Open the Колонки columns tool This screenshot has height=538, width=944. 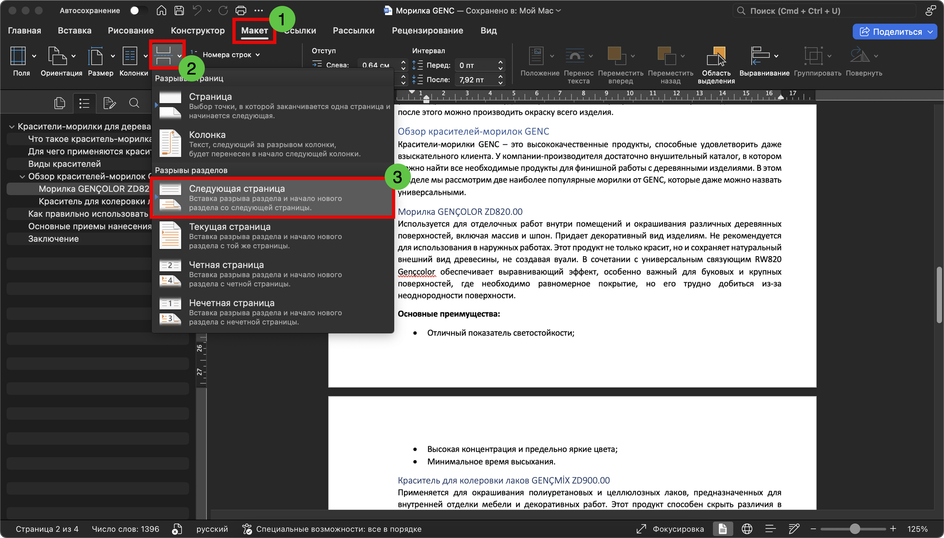133,61
